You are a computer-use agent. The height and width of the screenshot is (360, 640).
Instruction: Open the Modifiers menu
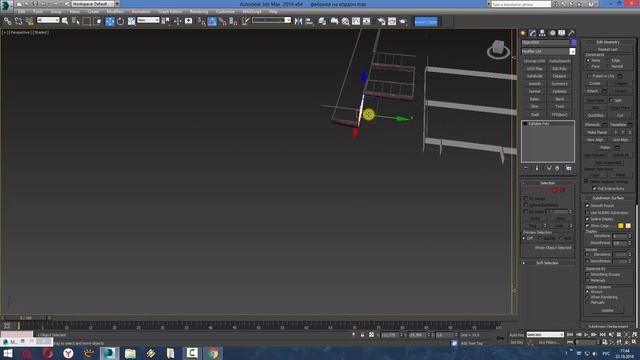click(x=115, y=11)
